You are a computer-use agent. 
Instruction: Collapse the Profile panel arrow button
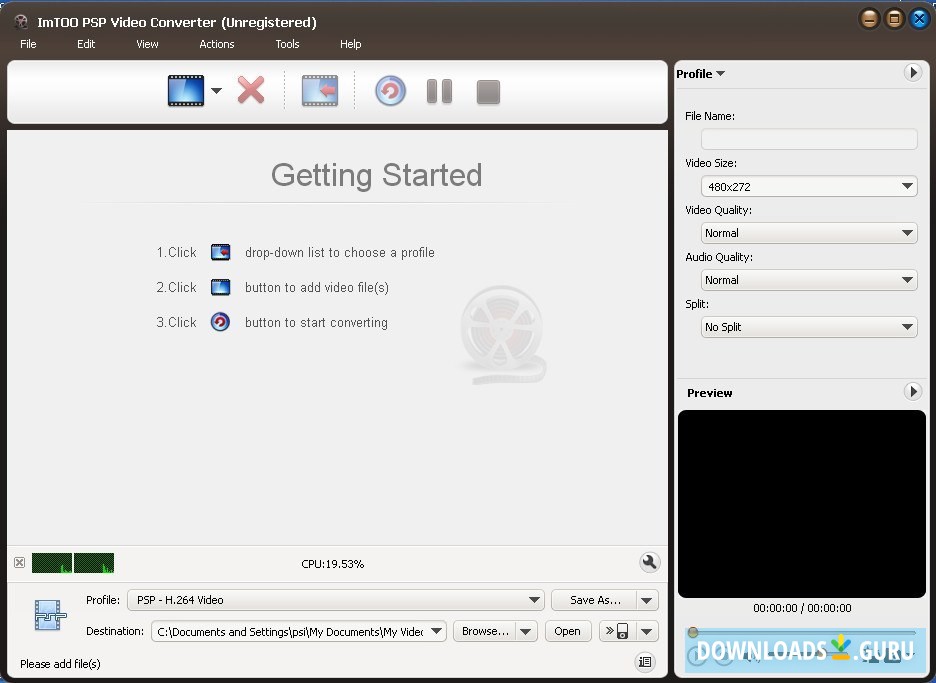tap(912, 73)
